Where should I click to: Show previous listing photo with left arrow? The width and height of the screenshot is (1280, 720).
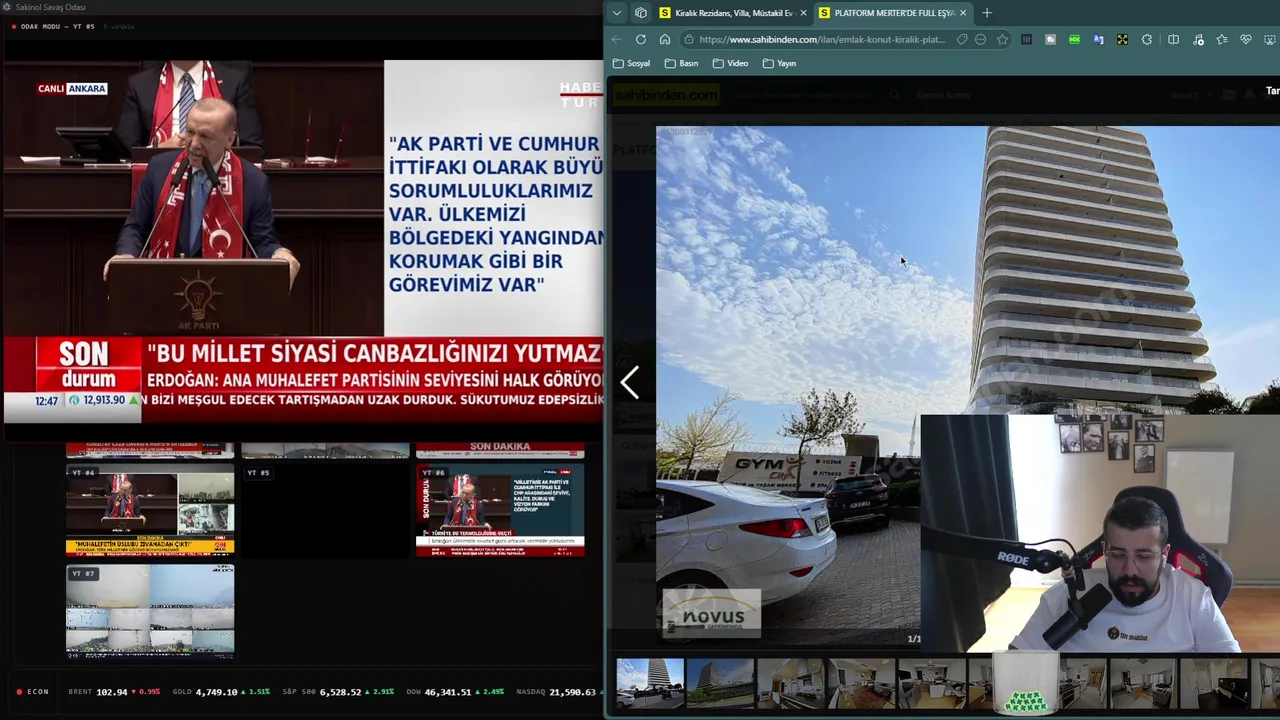(x=630, y=382)
